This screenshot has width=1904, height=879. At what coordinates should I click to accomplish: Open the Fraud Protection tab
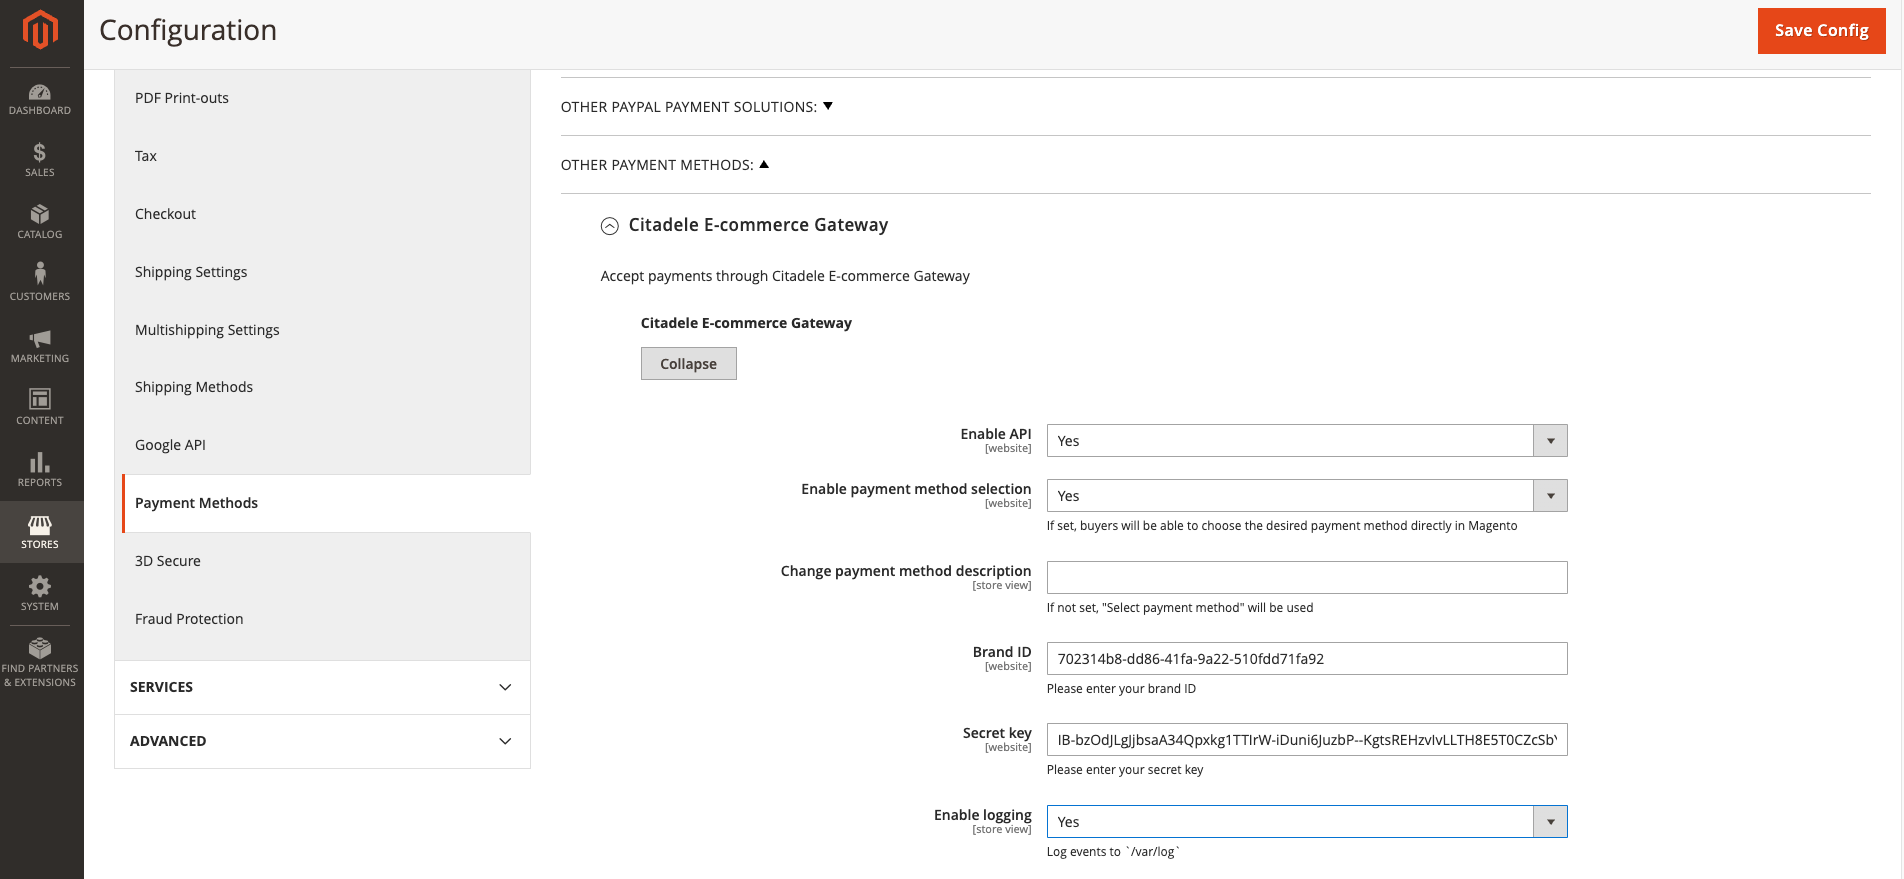[x=322, y=619]
